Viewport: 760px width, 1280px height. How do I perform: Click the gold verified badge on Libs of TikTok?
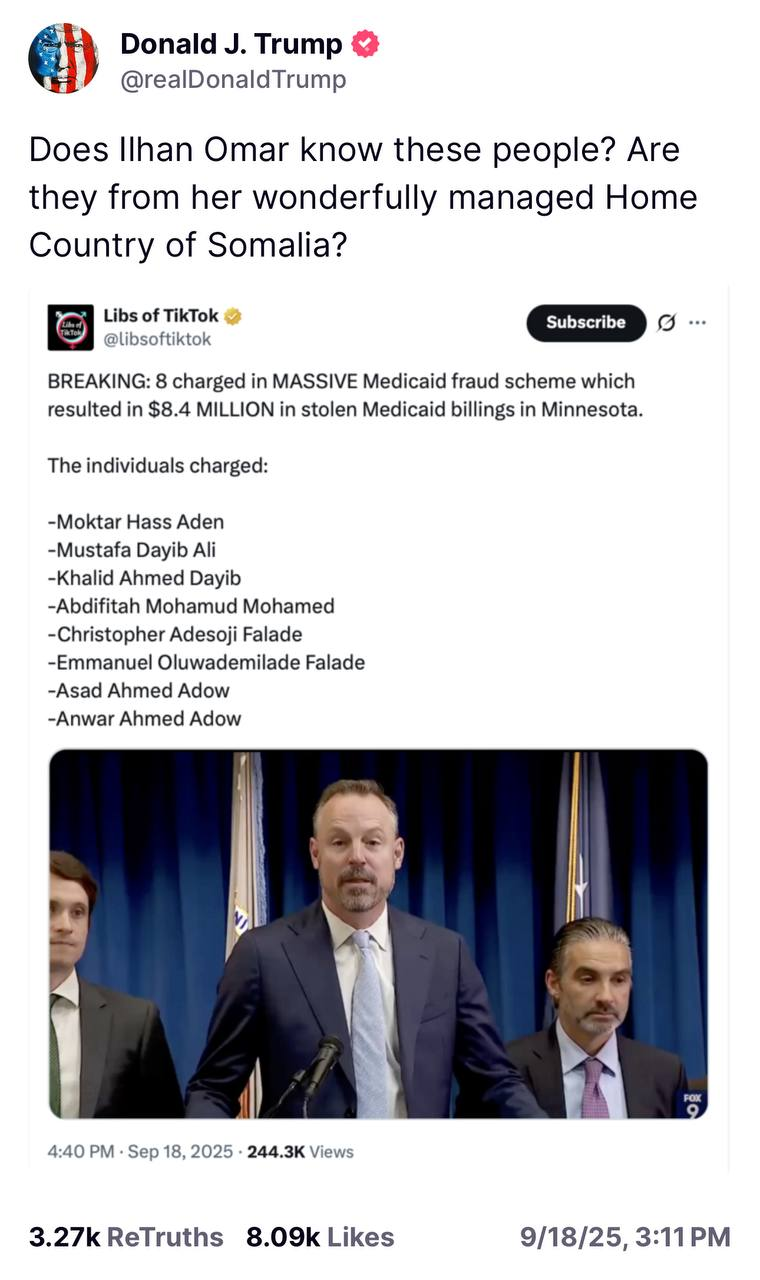(232, 316)
